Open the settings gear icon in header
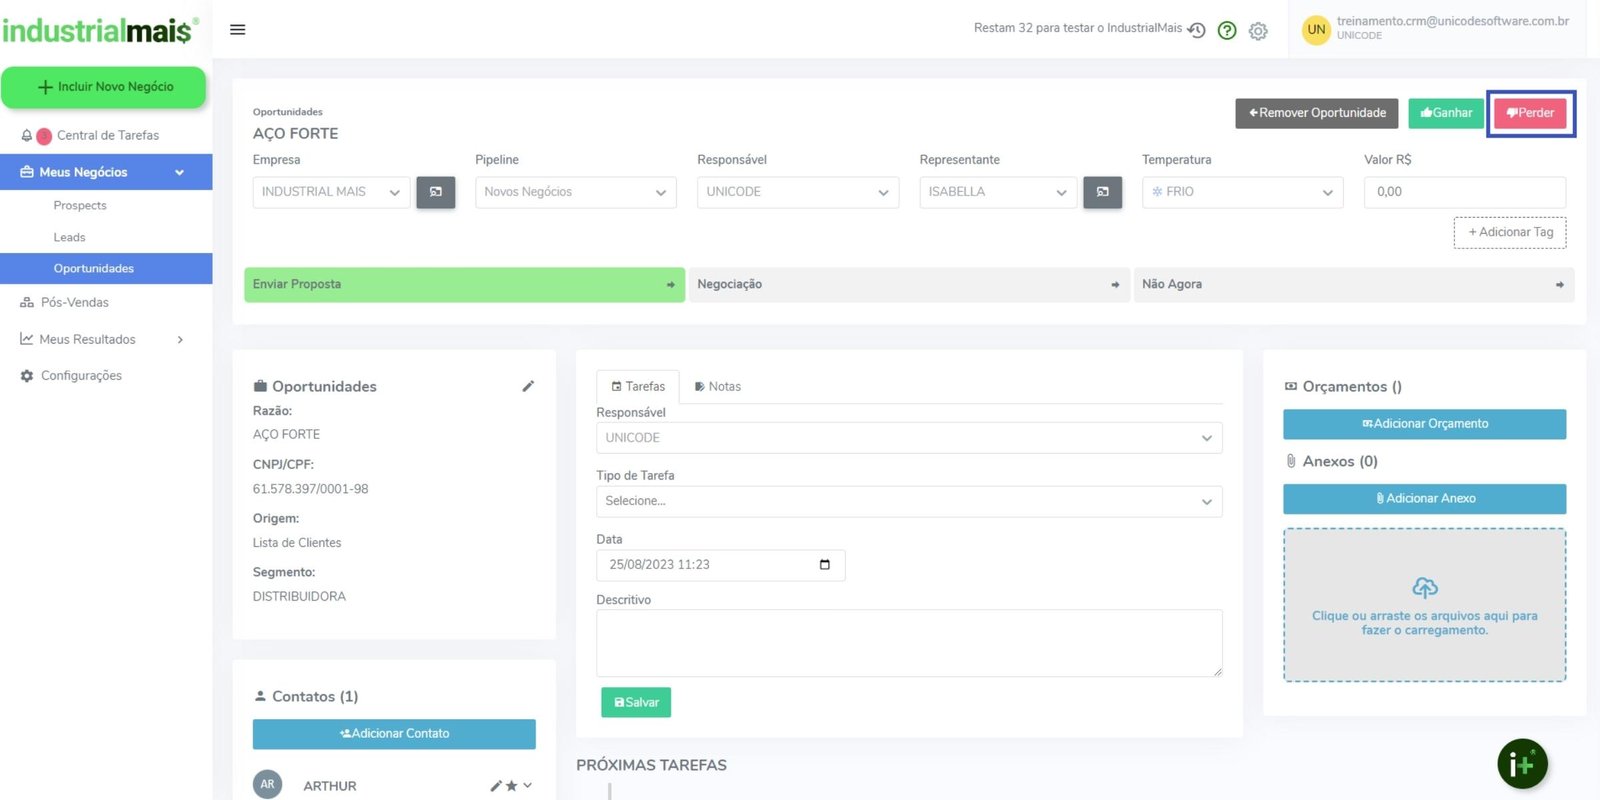Screen dimensions: 1600x800 pyautogui.click(x=1258, y=31)
